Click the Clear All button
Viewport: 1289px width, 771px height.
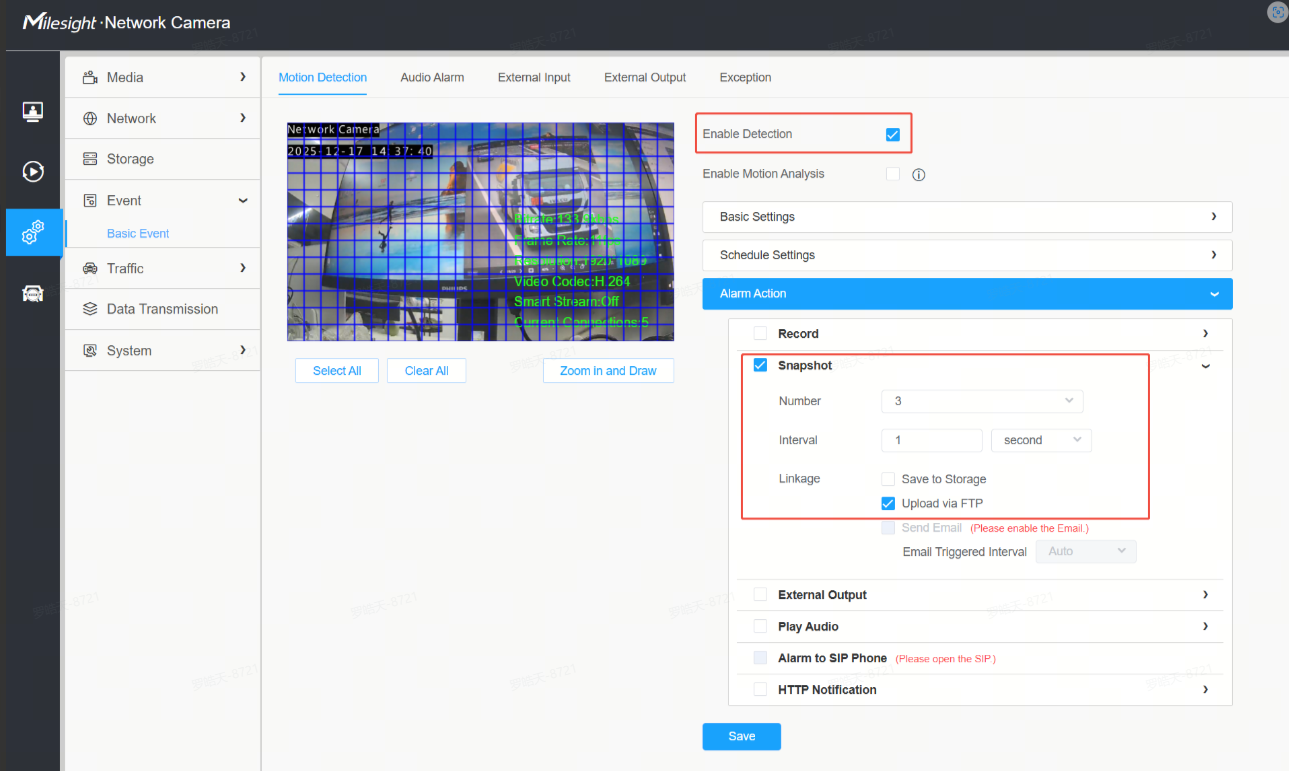(x=427, y=371)
